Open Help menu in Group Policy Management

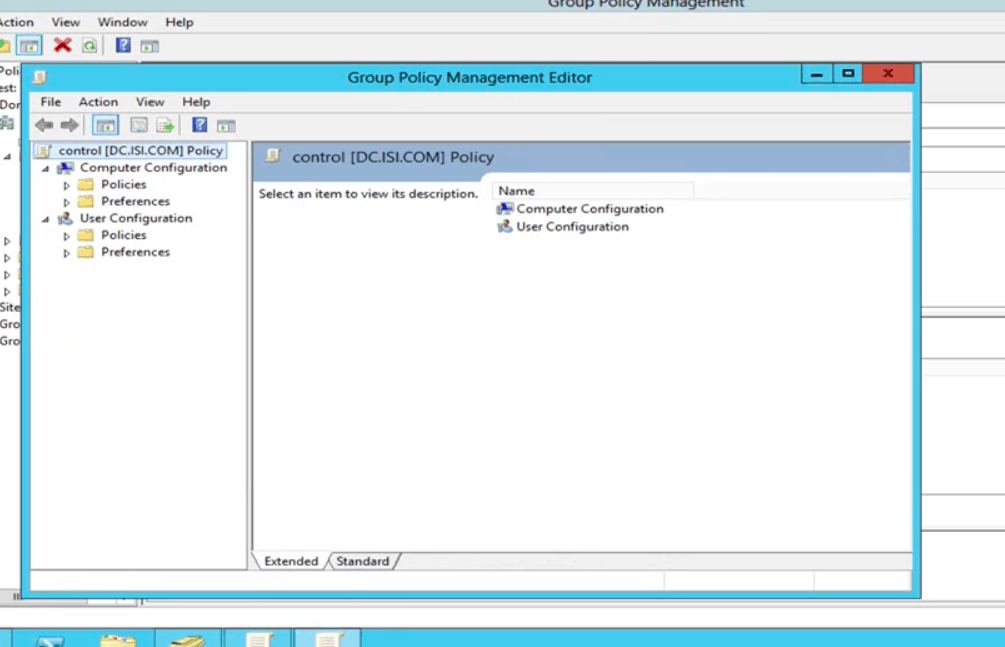click(x=179, y=22)
